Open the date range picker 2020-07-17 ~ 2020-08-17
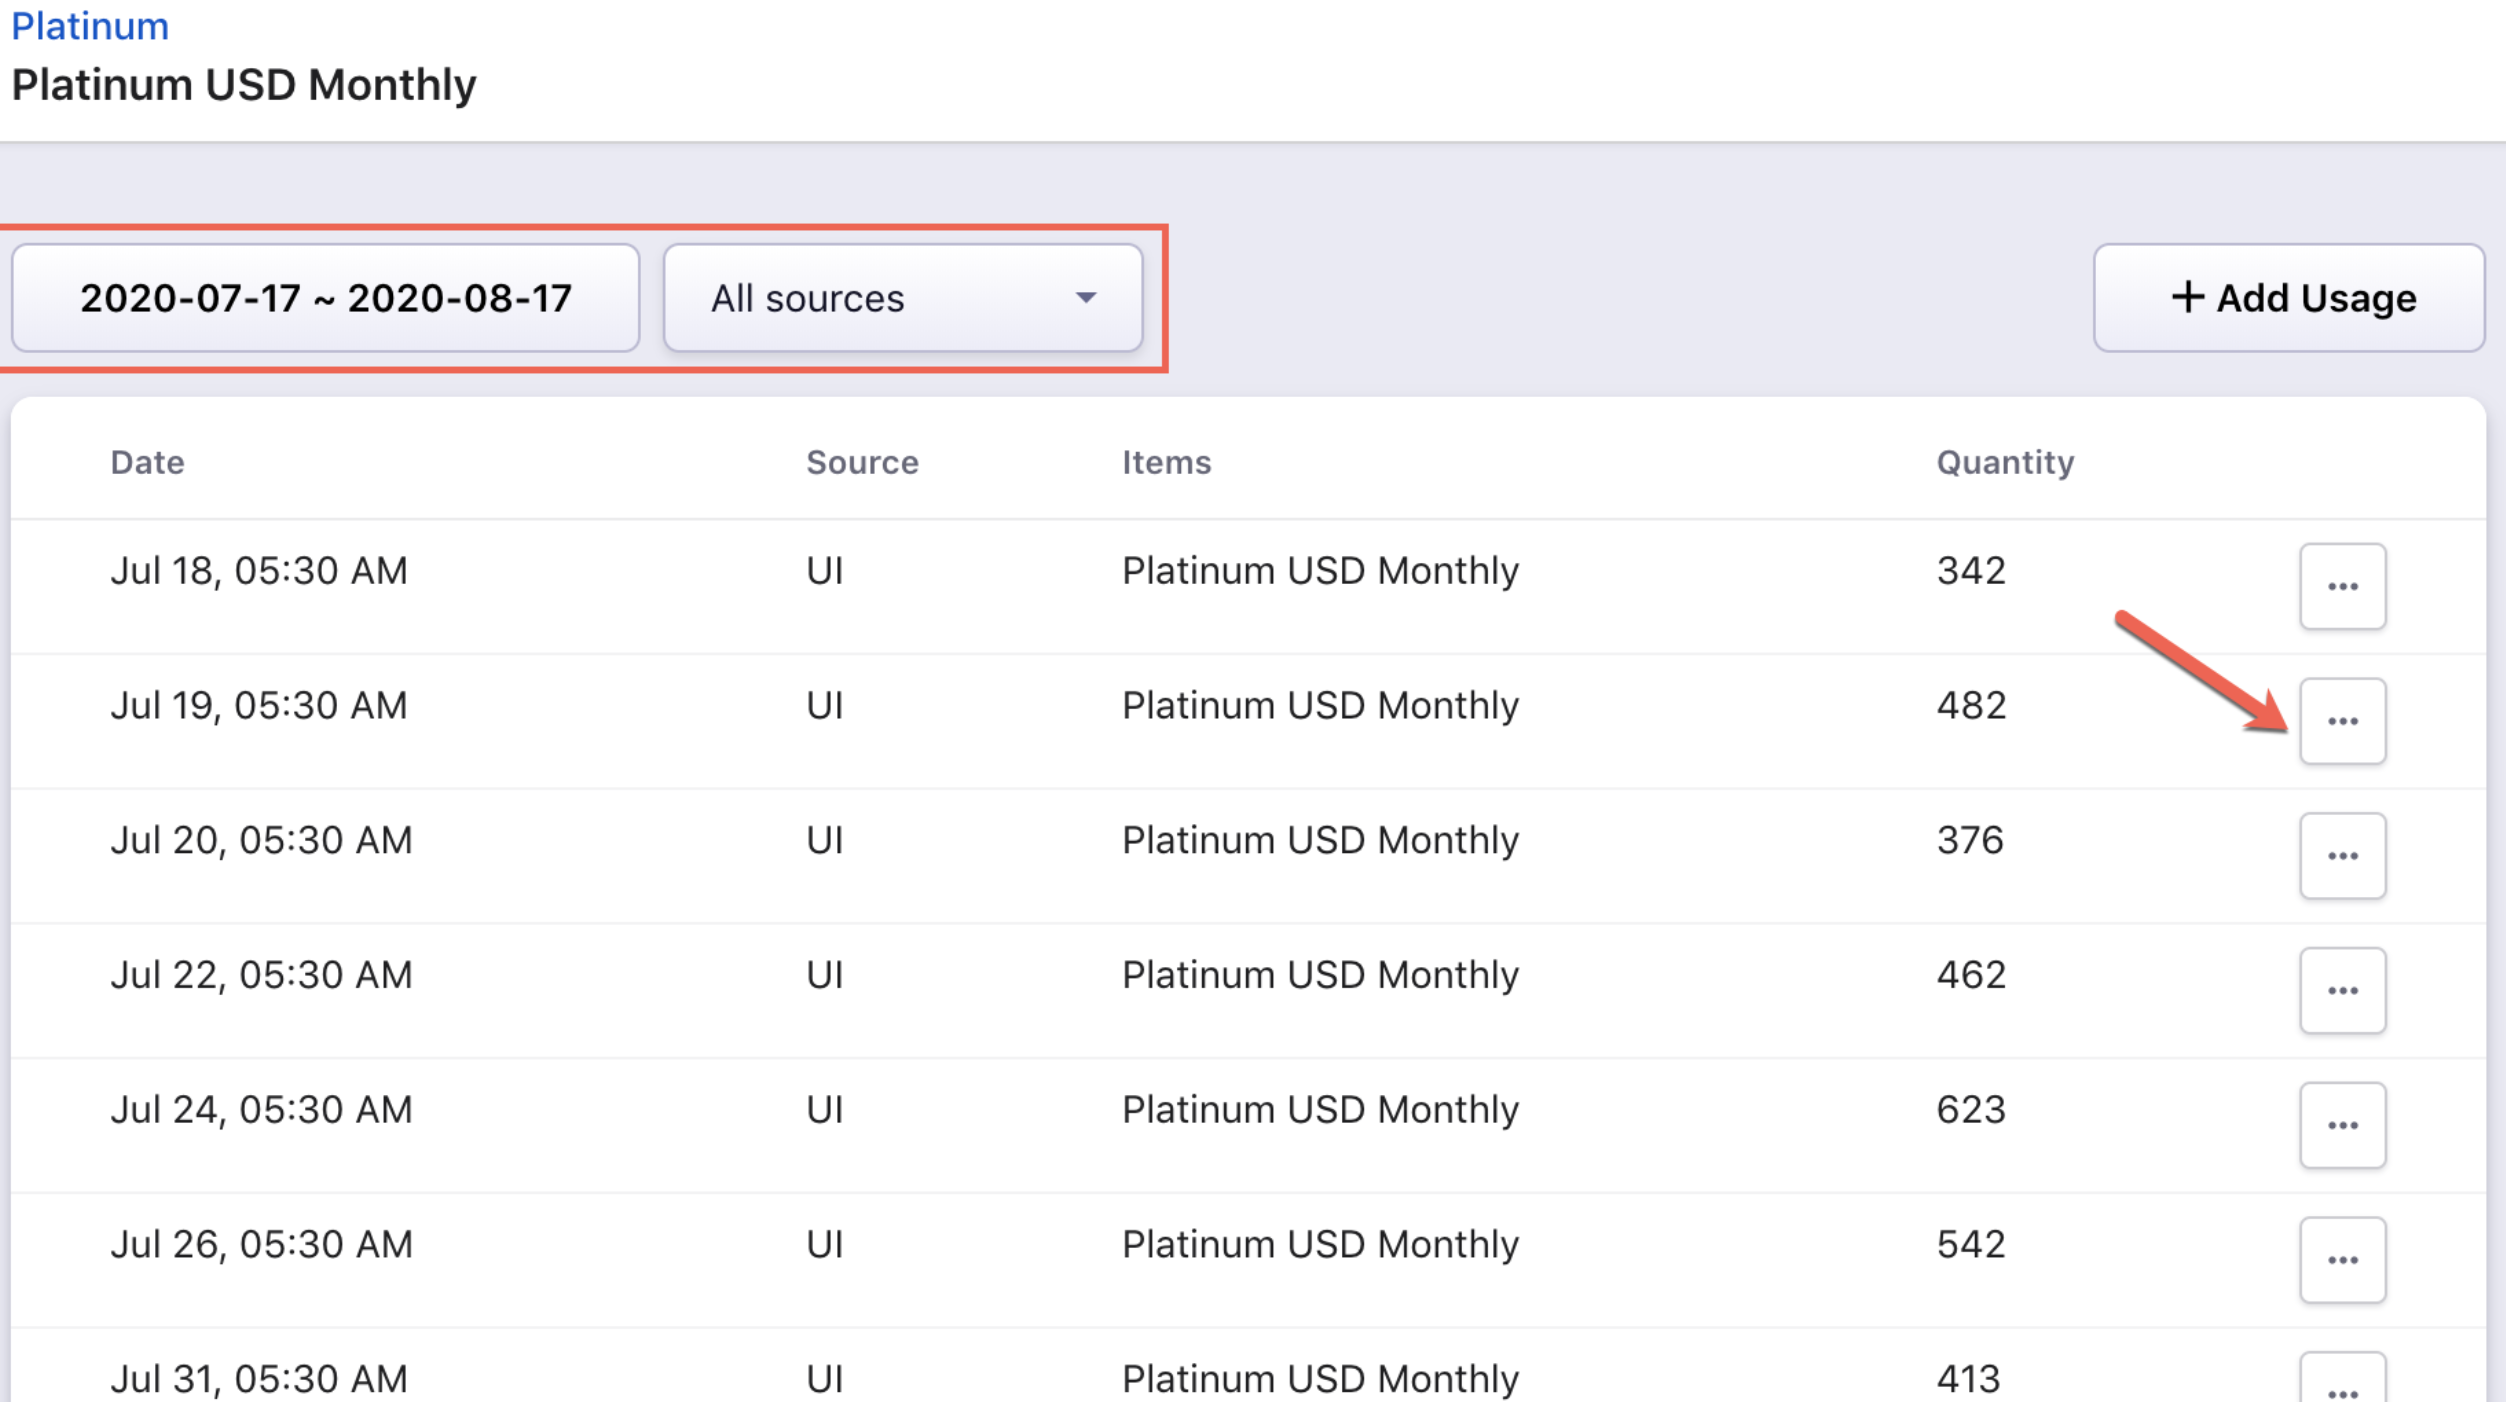 [326, 298]
